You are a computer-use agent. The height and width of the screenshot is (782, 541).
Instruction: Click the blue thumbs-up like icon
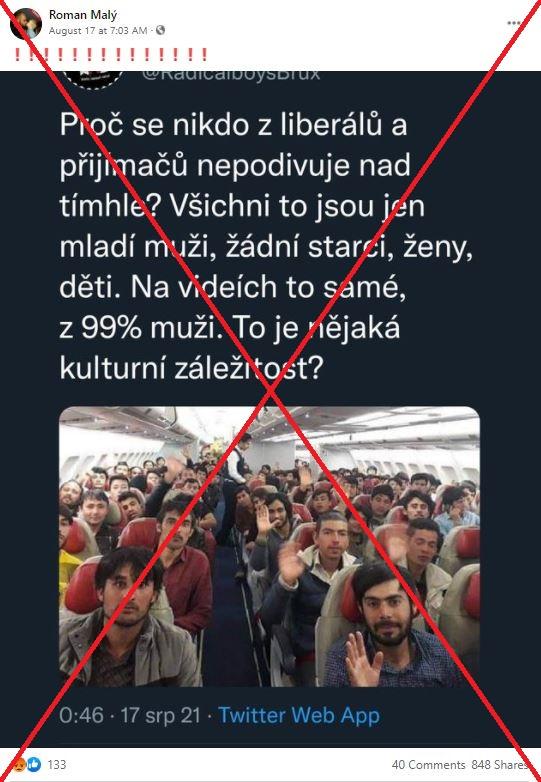click(33, 764)
